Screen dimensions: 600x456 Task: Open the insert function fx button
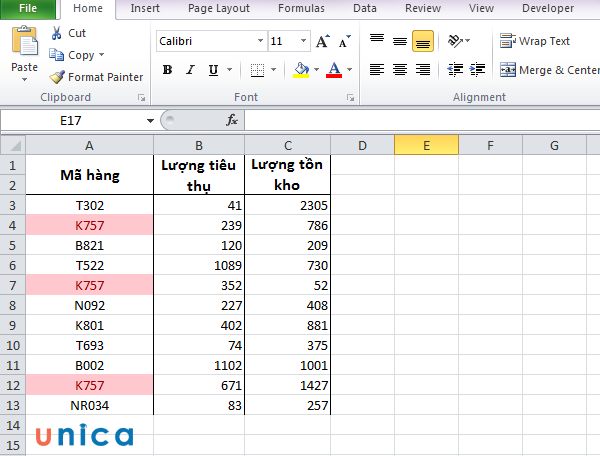pos(232,120)
